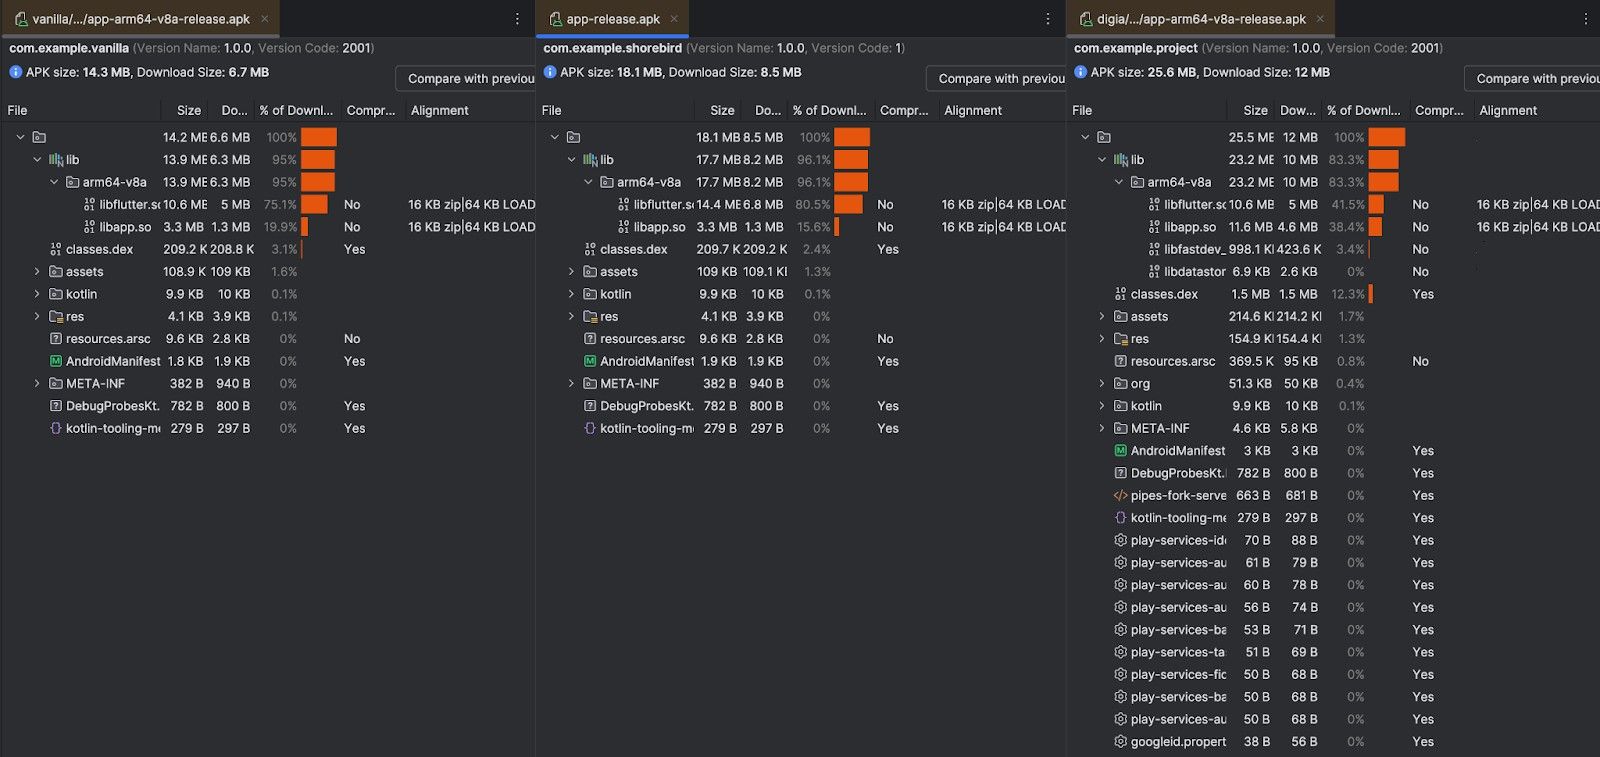Click APK size info icon in shorebird pane
This screenshot has height=757, width=1600.
[x=550, y=72]
